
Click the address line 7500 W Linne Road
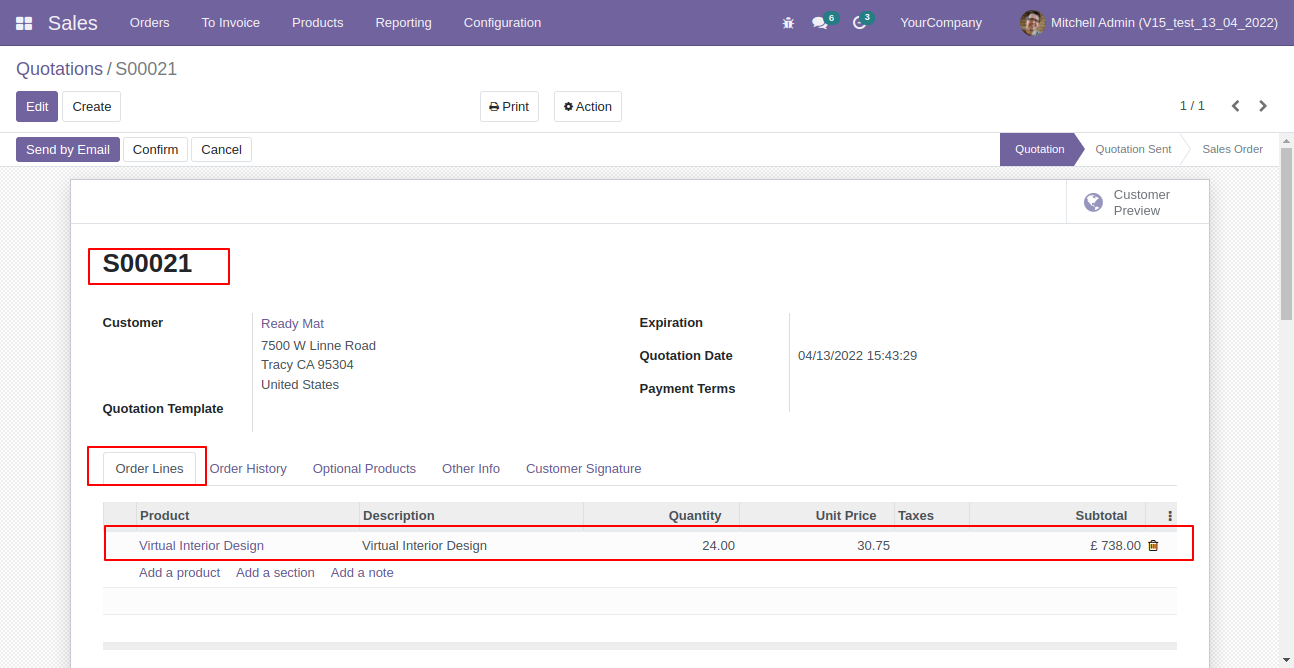click(318, 346)
